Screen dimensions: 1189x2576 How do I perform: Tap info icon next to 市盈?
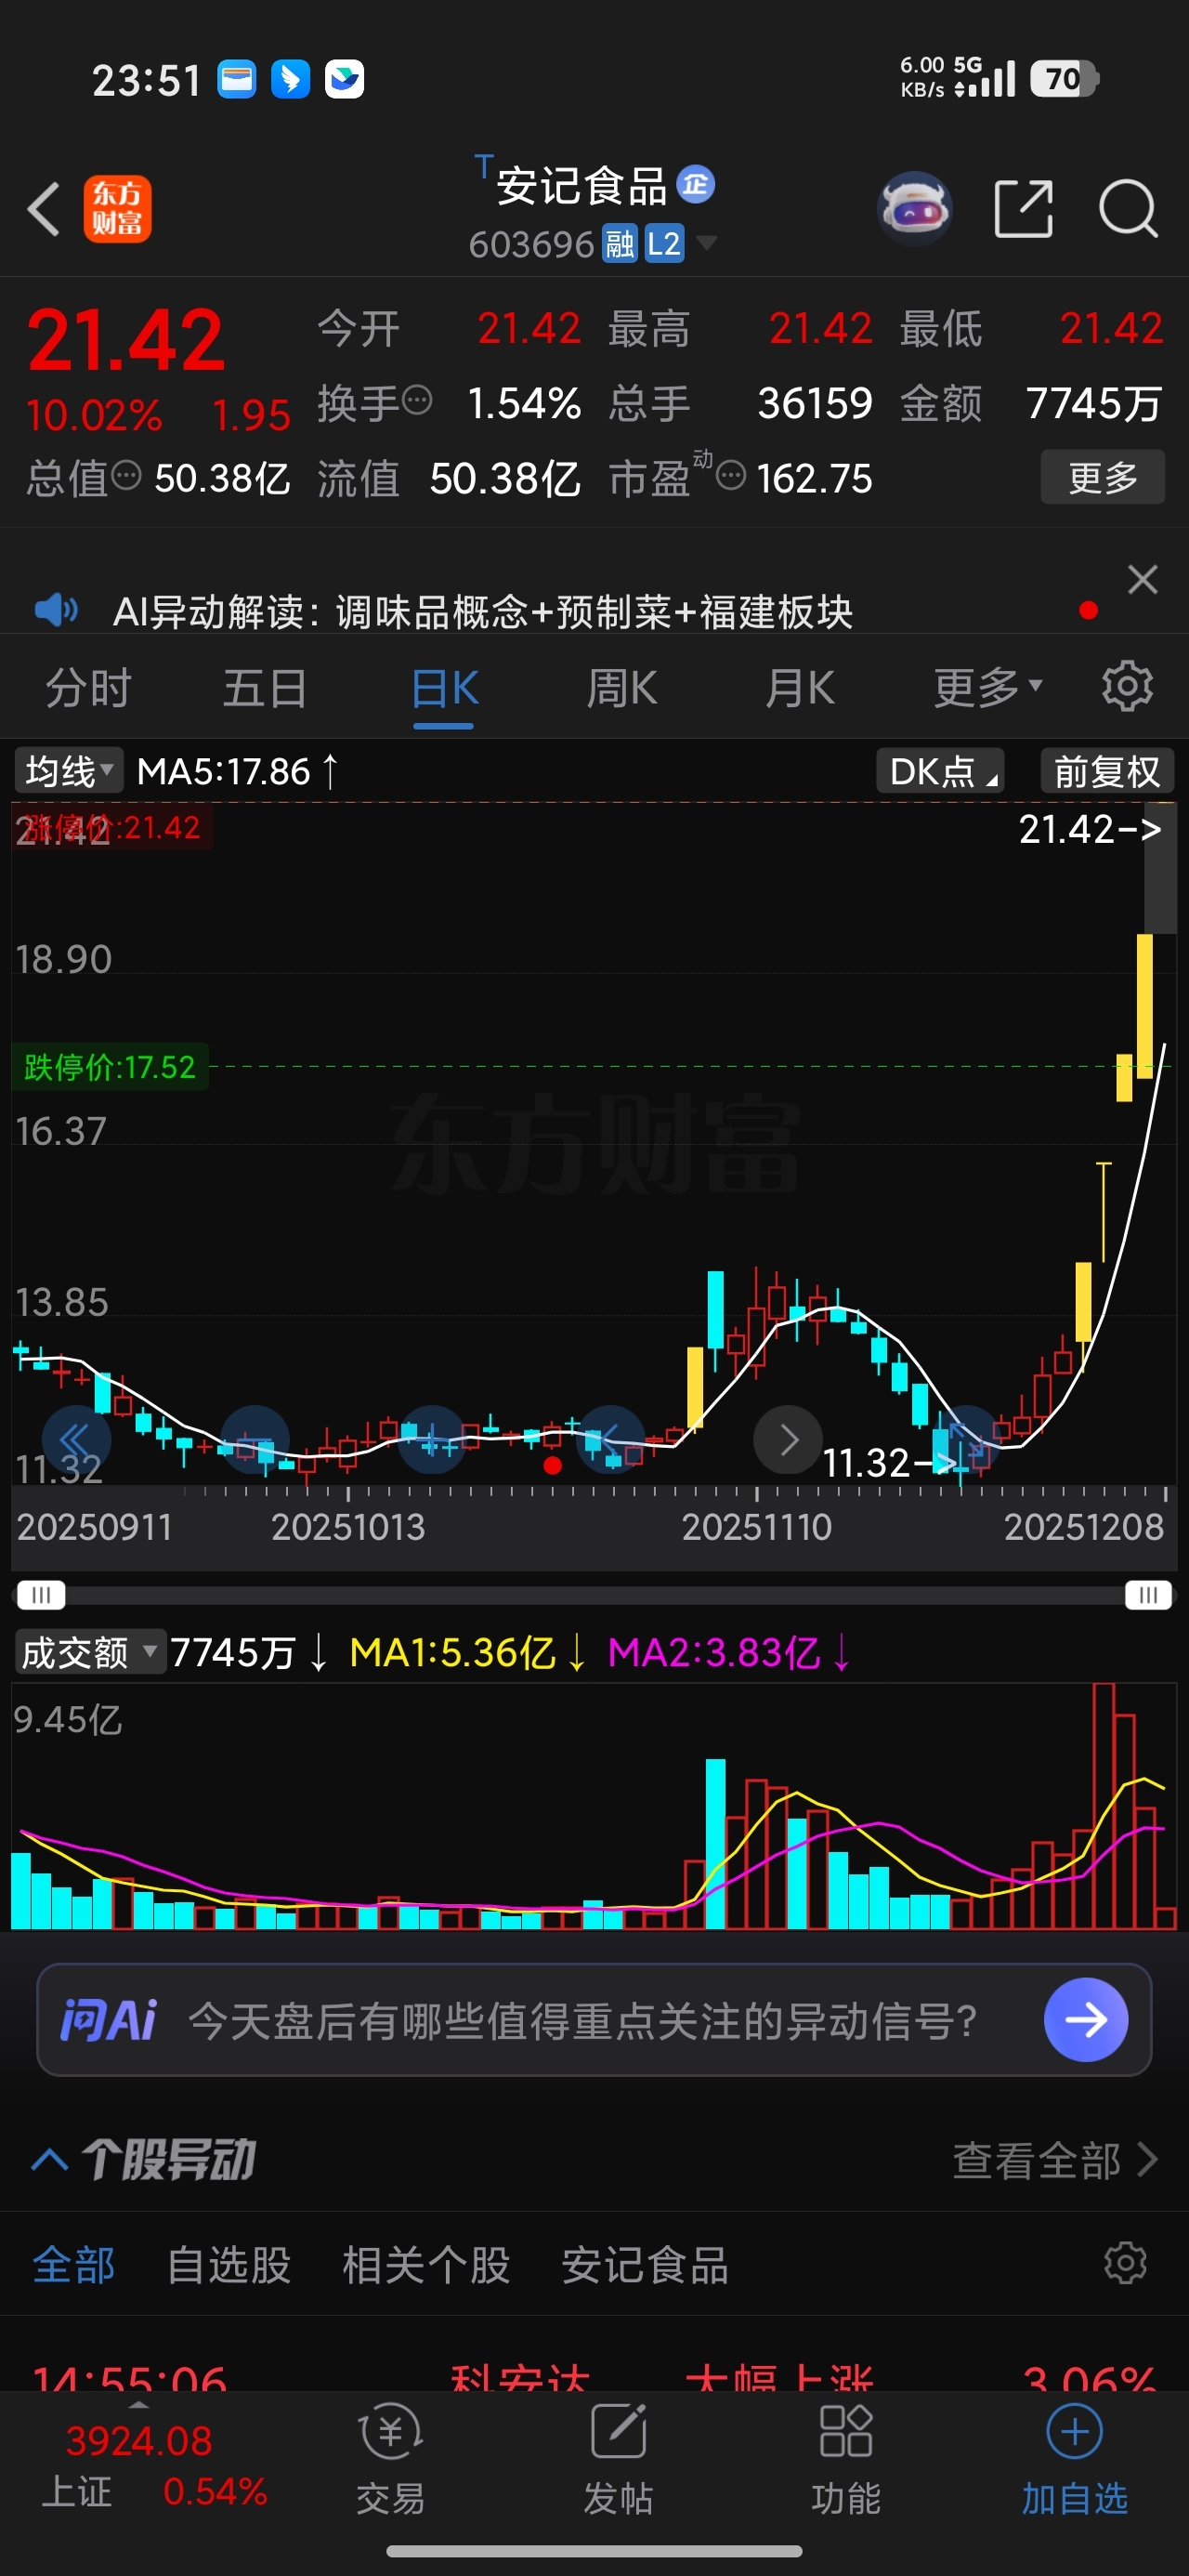[x=731, y=475]
